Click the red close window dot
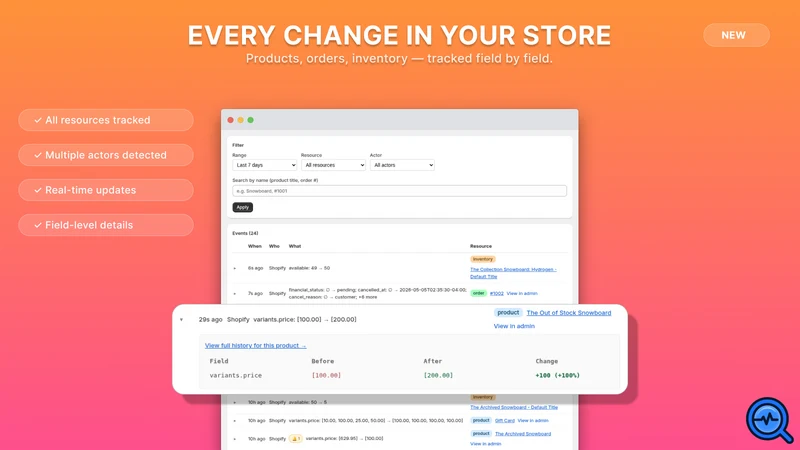Screen dimensions: 800x450 click(231, 120)
